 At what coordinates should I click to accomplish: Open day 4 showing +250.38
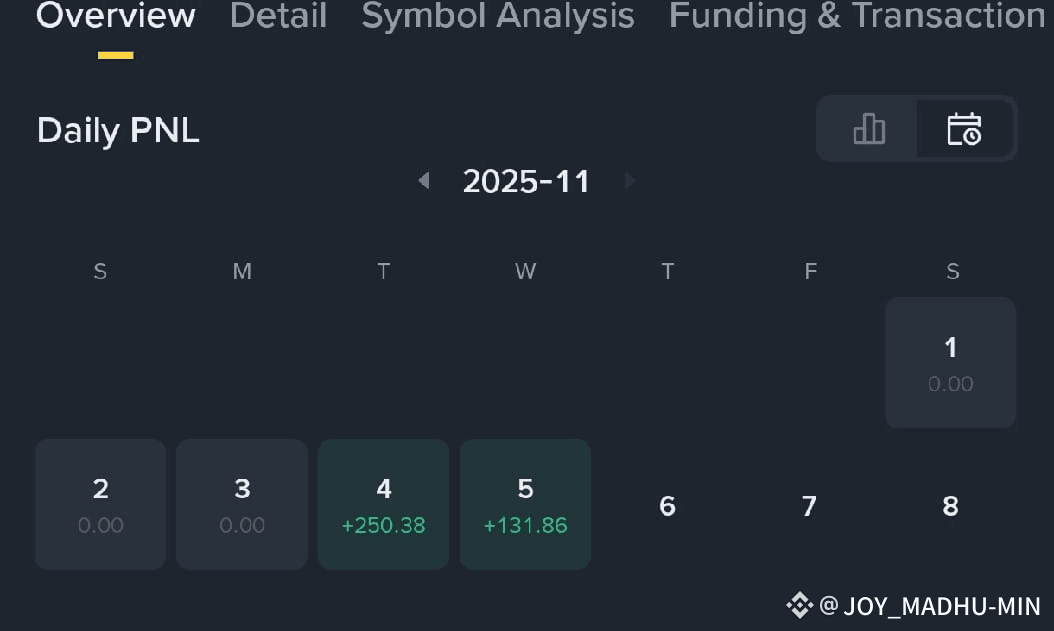384,505
